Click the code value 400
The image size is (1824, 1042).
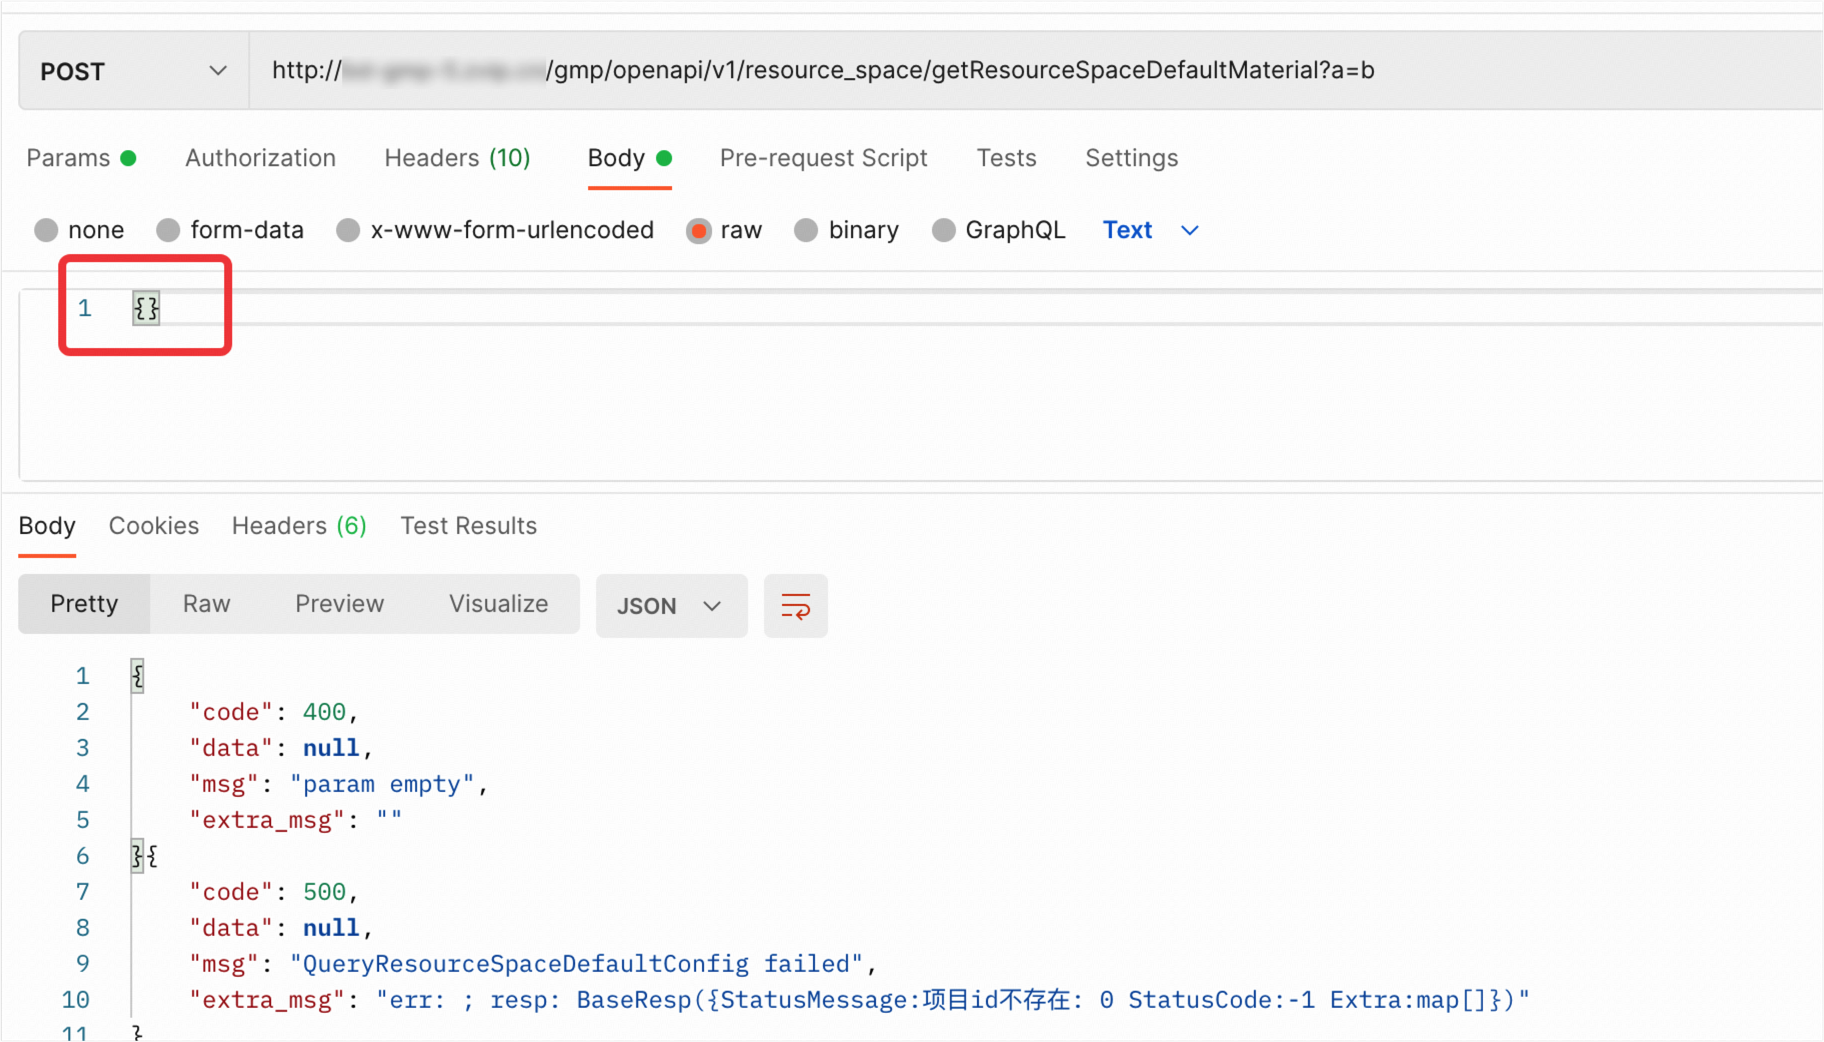(x=324, y=712)
